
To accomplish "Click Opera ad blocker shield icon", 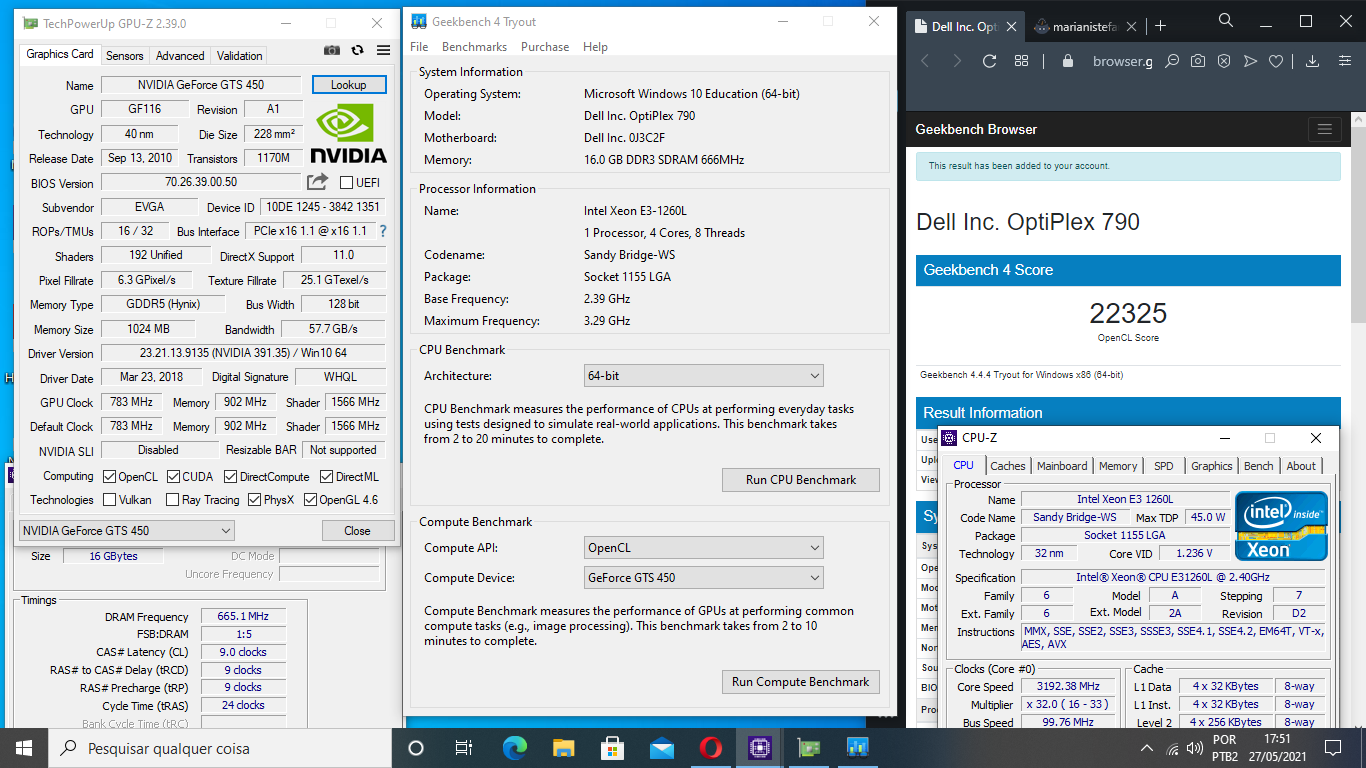I will 1224,61.
